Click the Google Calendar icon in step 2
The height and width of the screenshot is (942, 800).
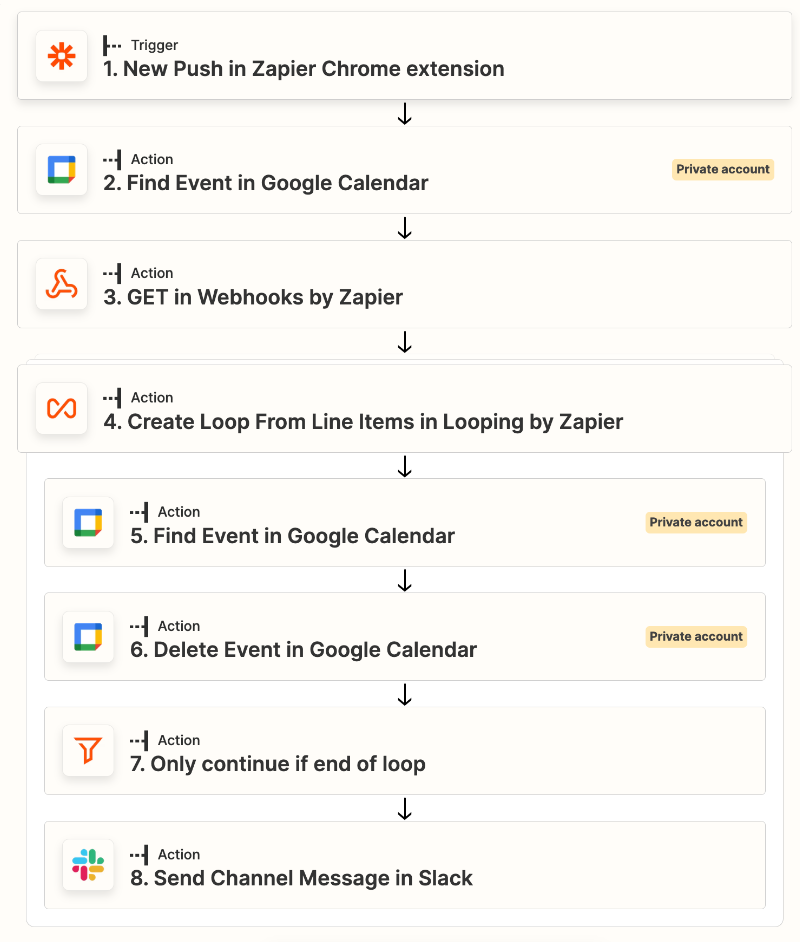click(x=61, y=170)
